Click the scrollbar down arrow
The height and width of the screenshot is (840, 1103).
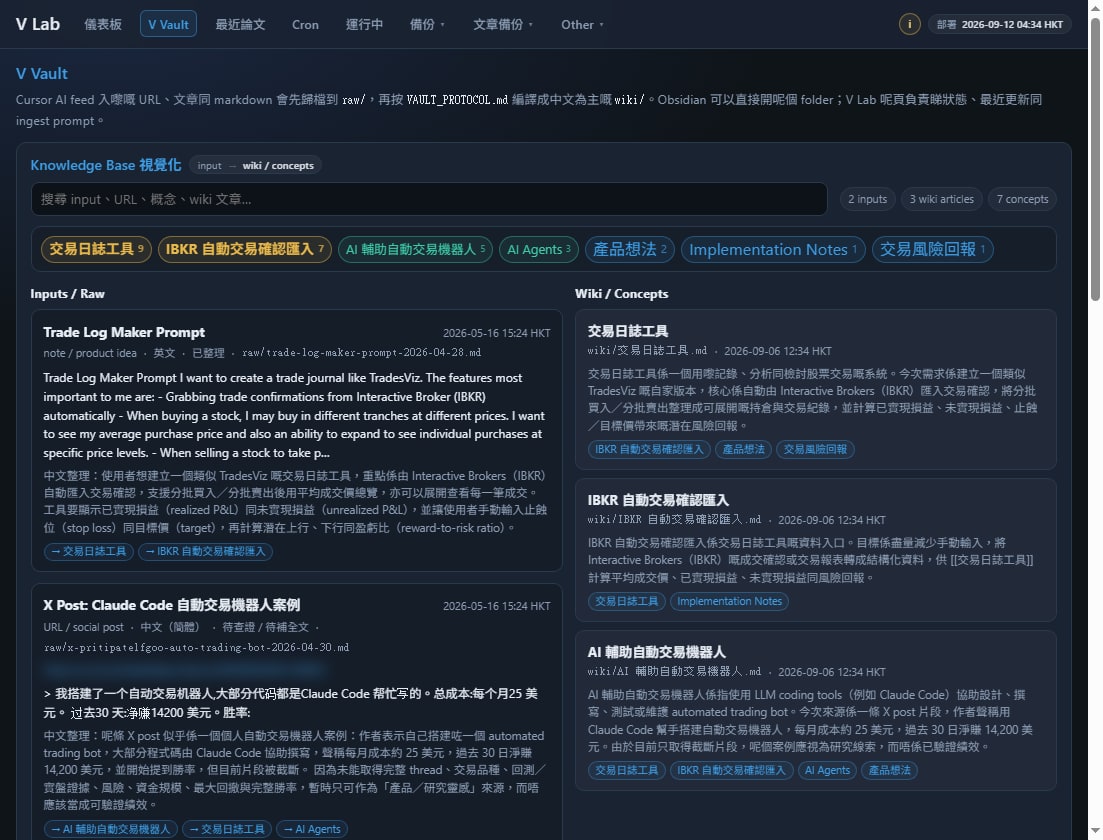pyautogui.click(x=1095, y=832)
